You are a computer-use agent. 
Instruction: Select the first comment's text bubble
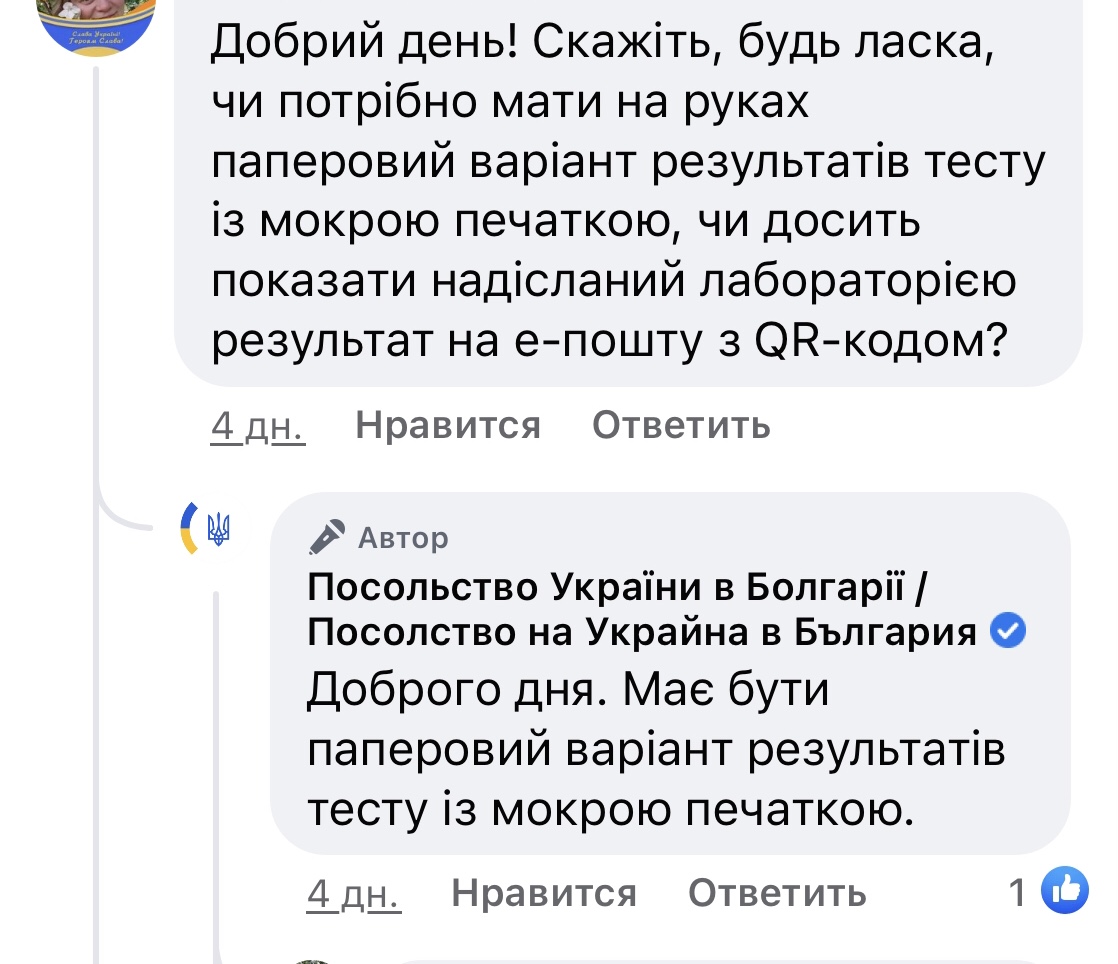[x=628, y=190]
